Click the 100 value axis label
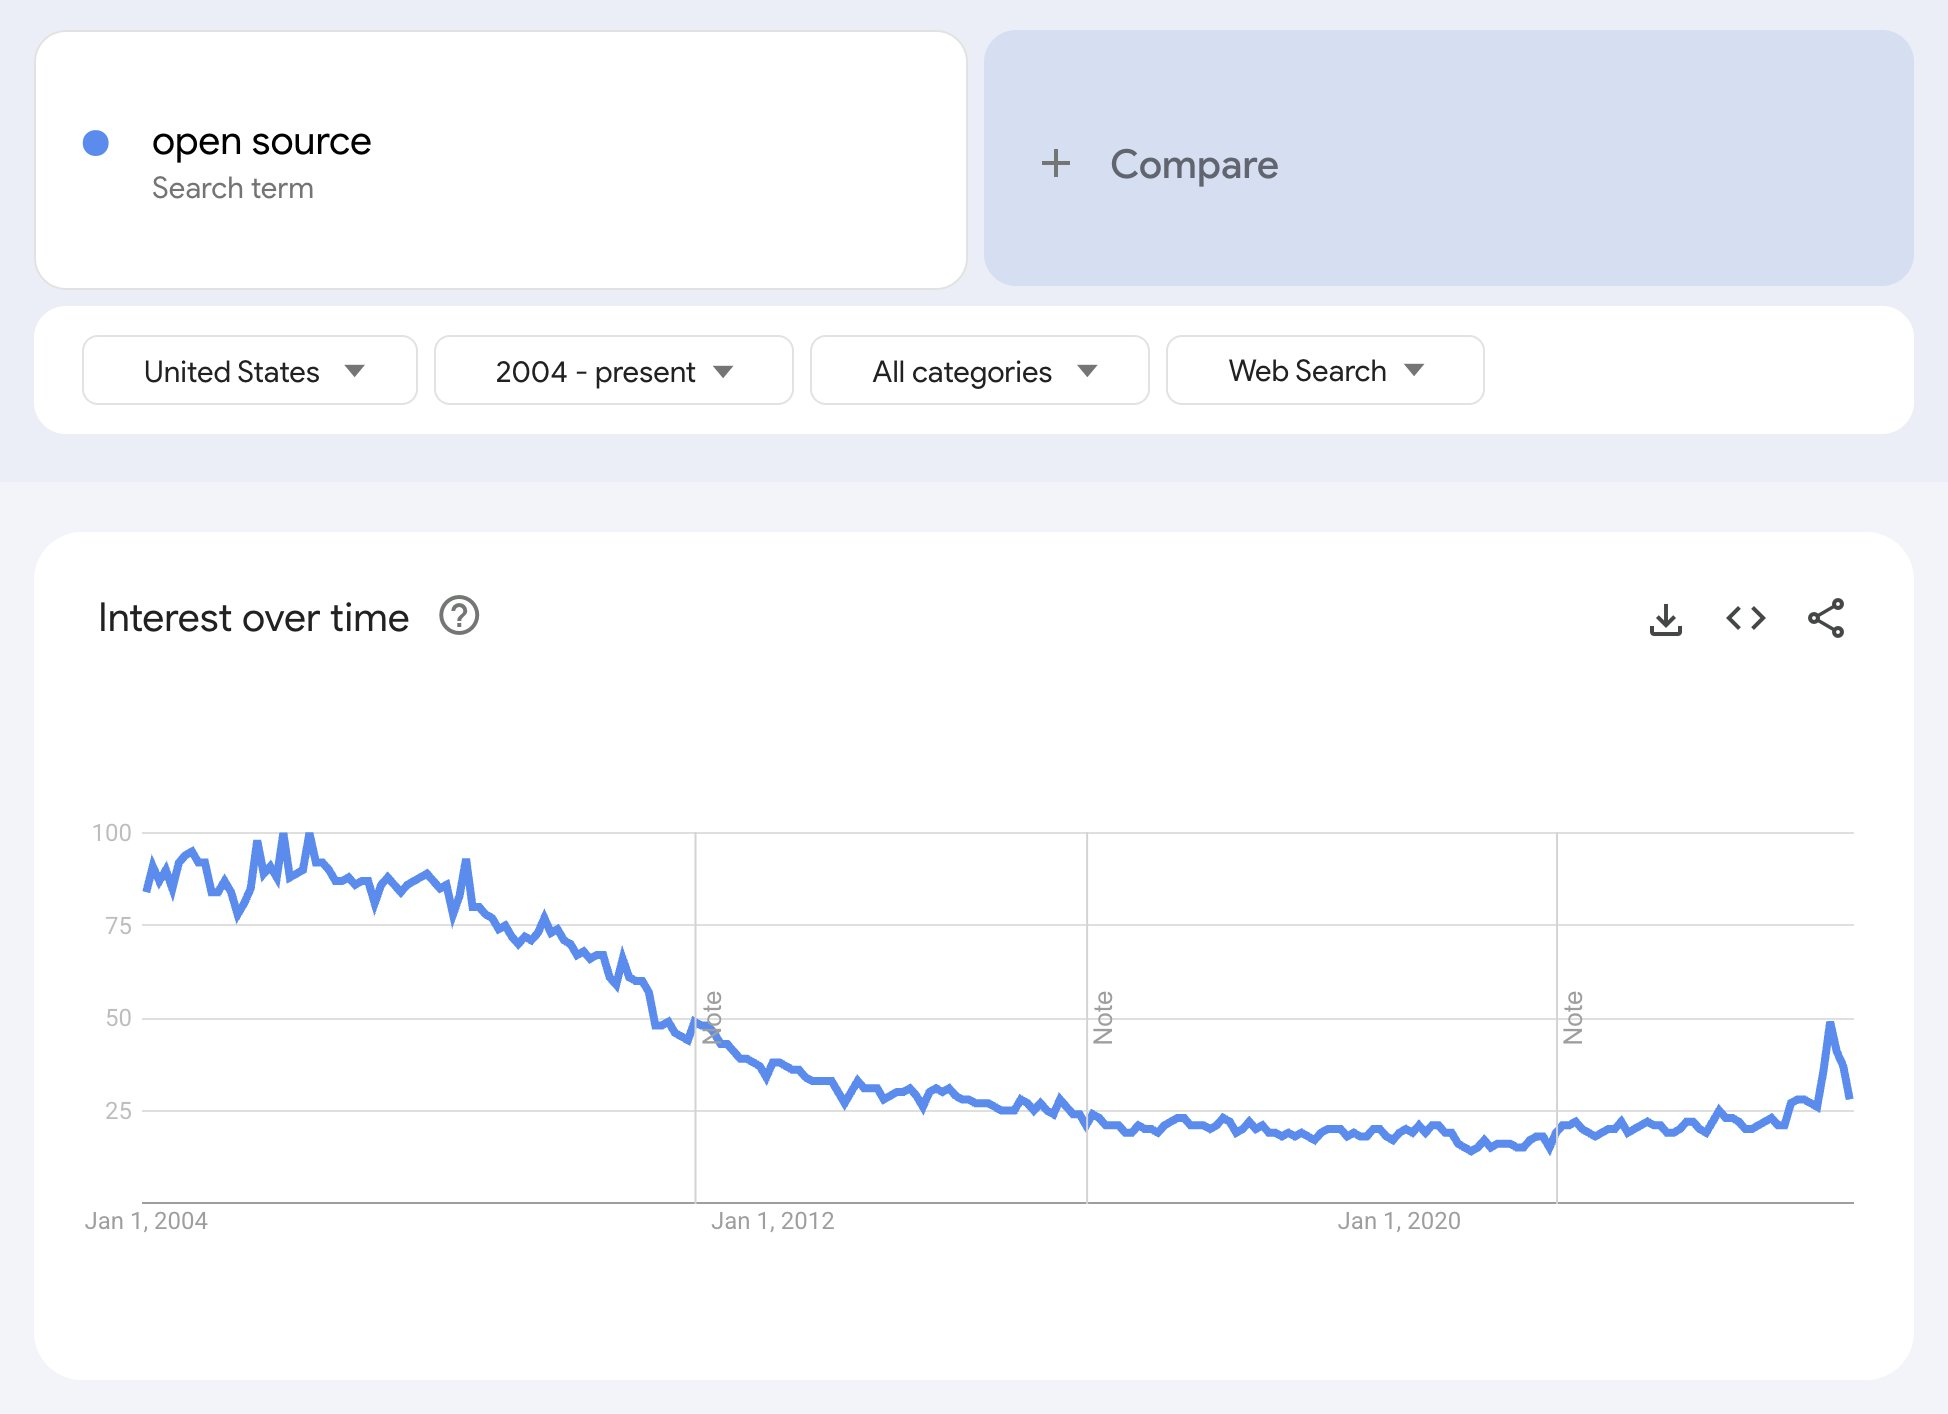The width and height of the screenshot is (1948, 1414). (112, 833)
